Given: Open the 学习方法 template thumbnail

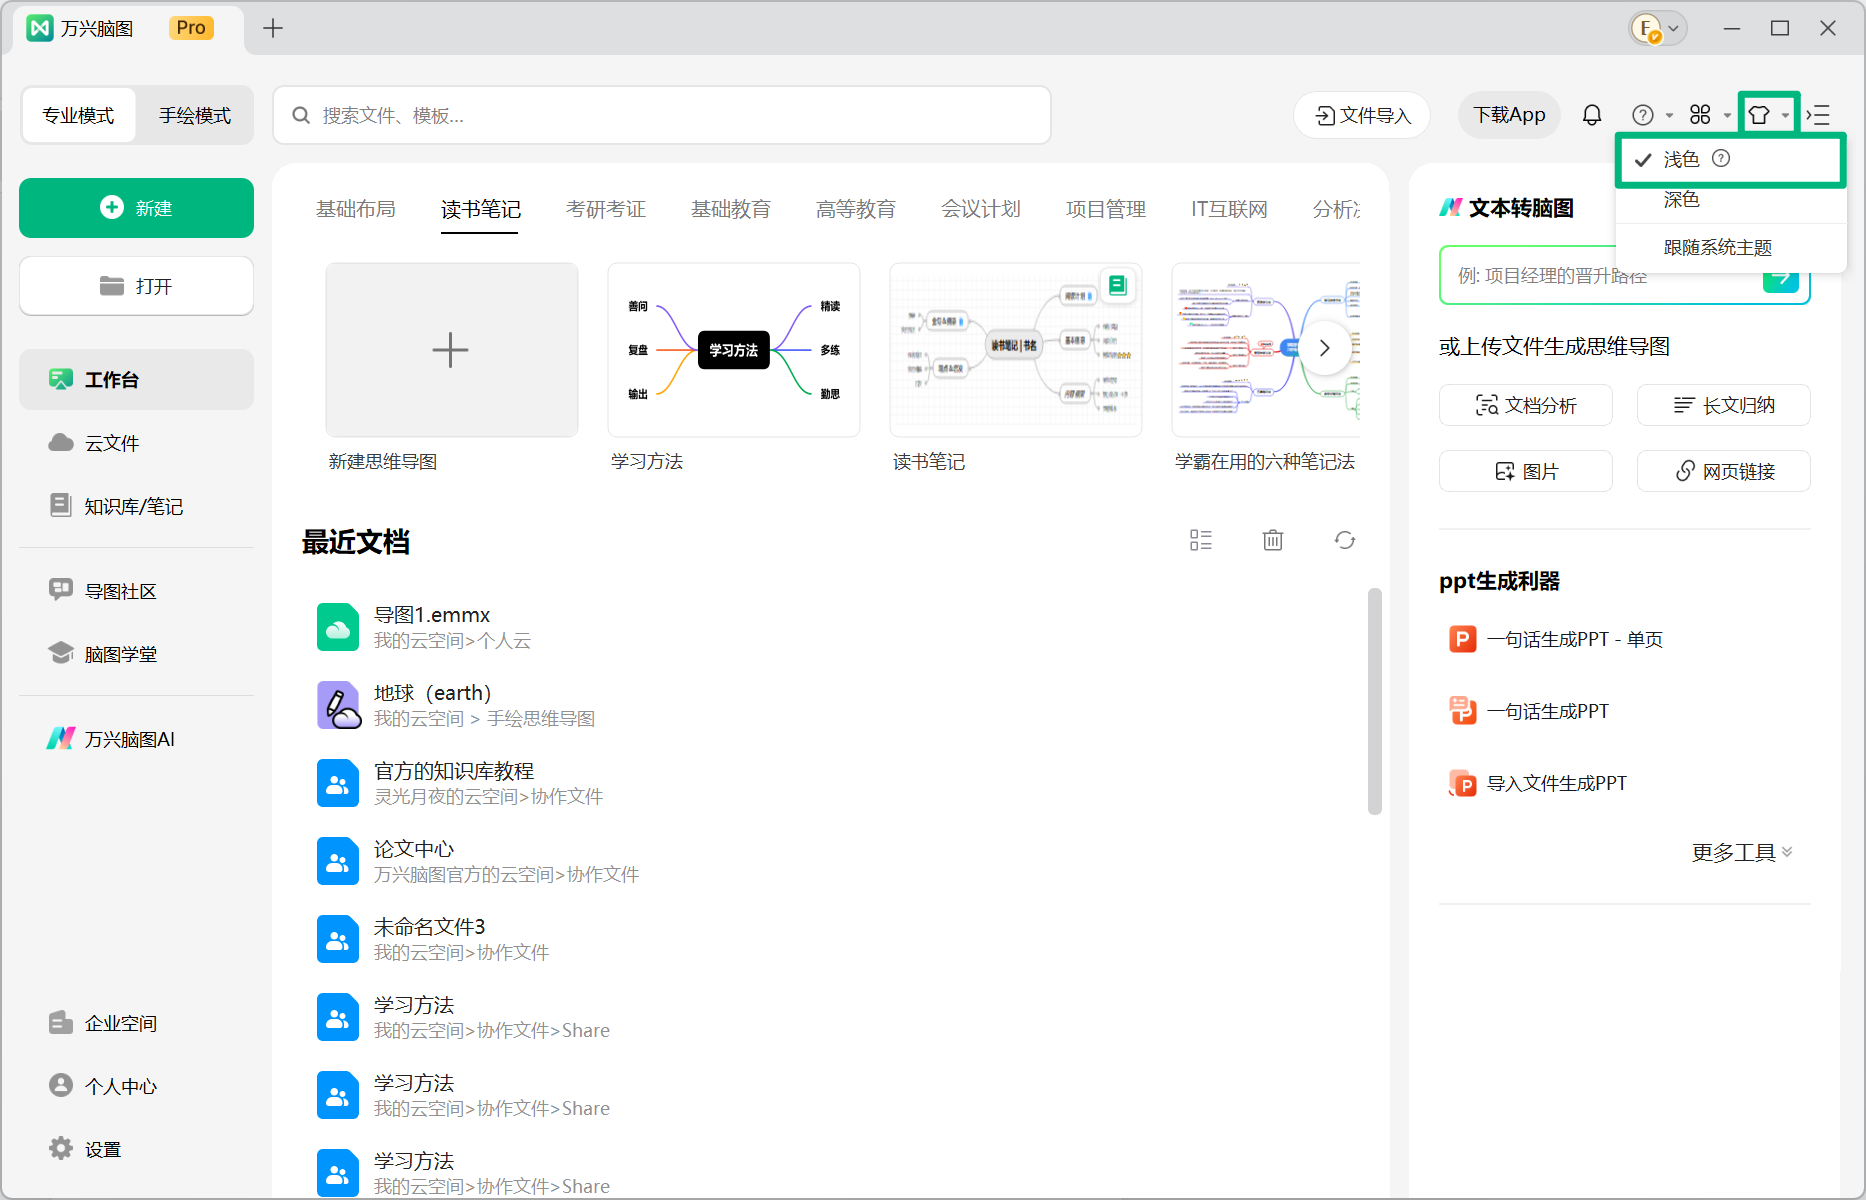Looking at the screenshot, I should [734, 350].
